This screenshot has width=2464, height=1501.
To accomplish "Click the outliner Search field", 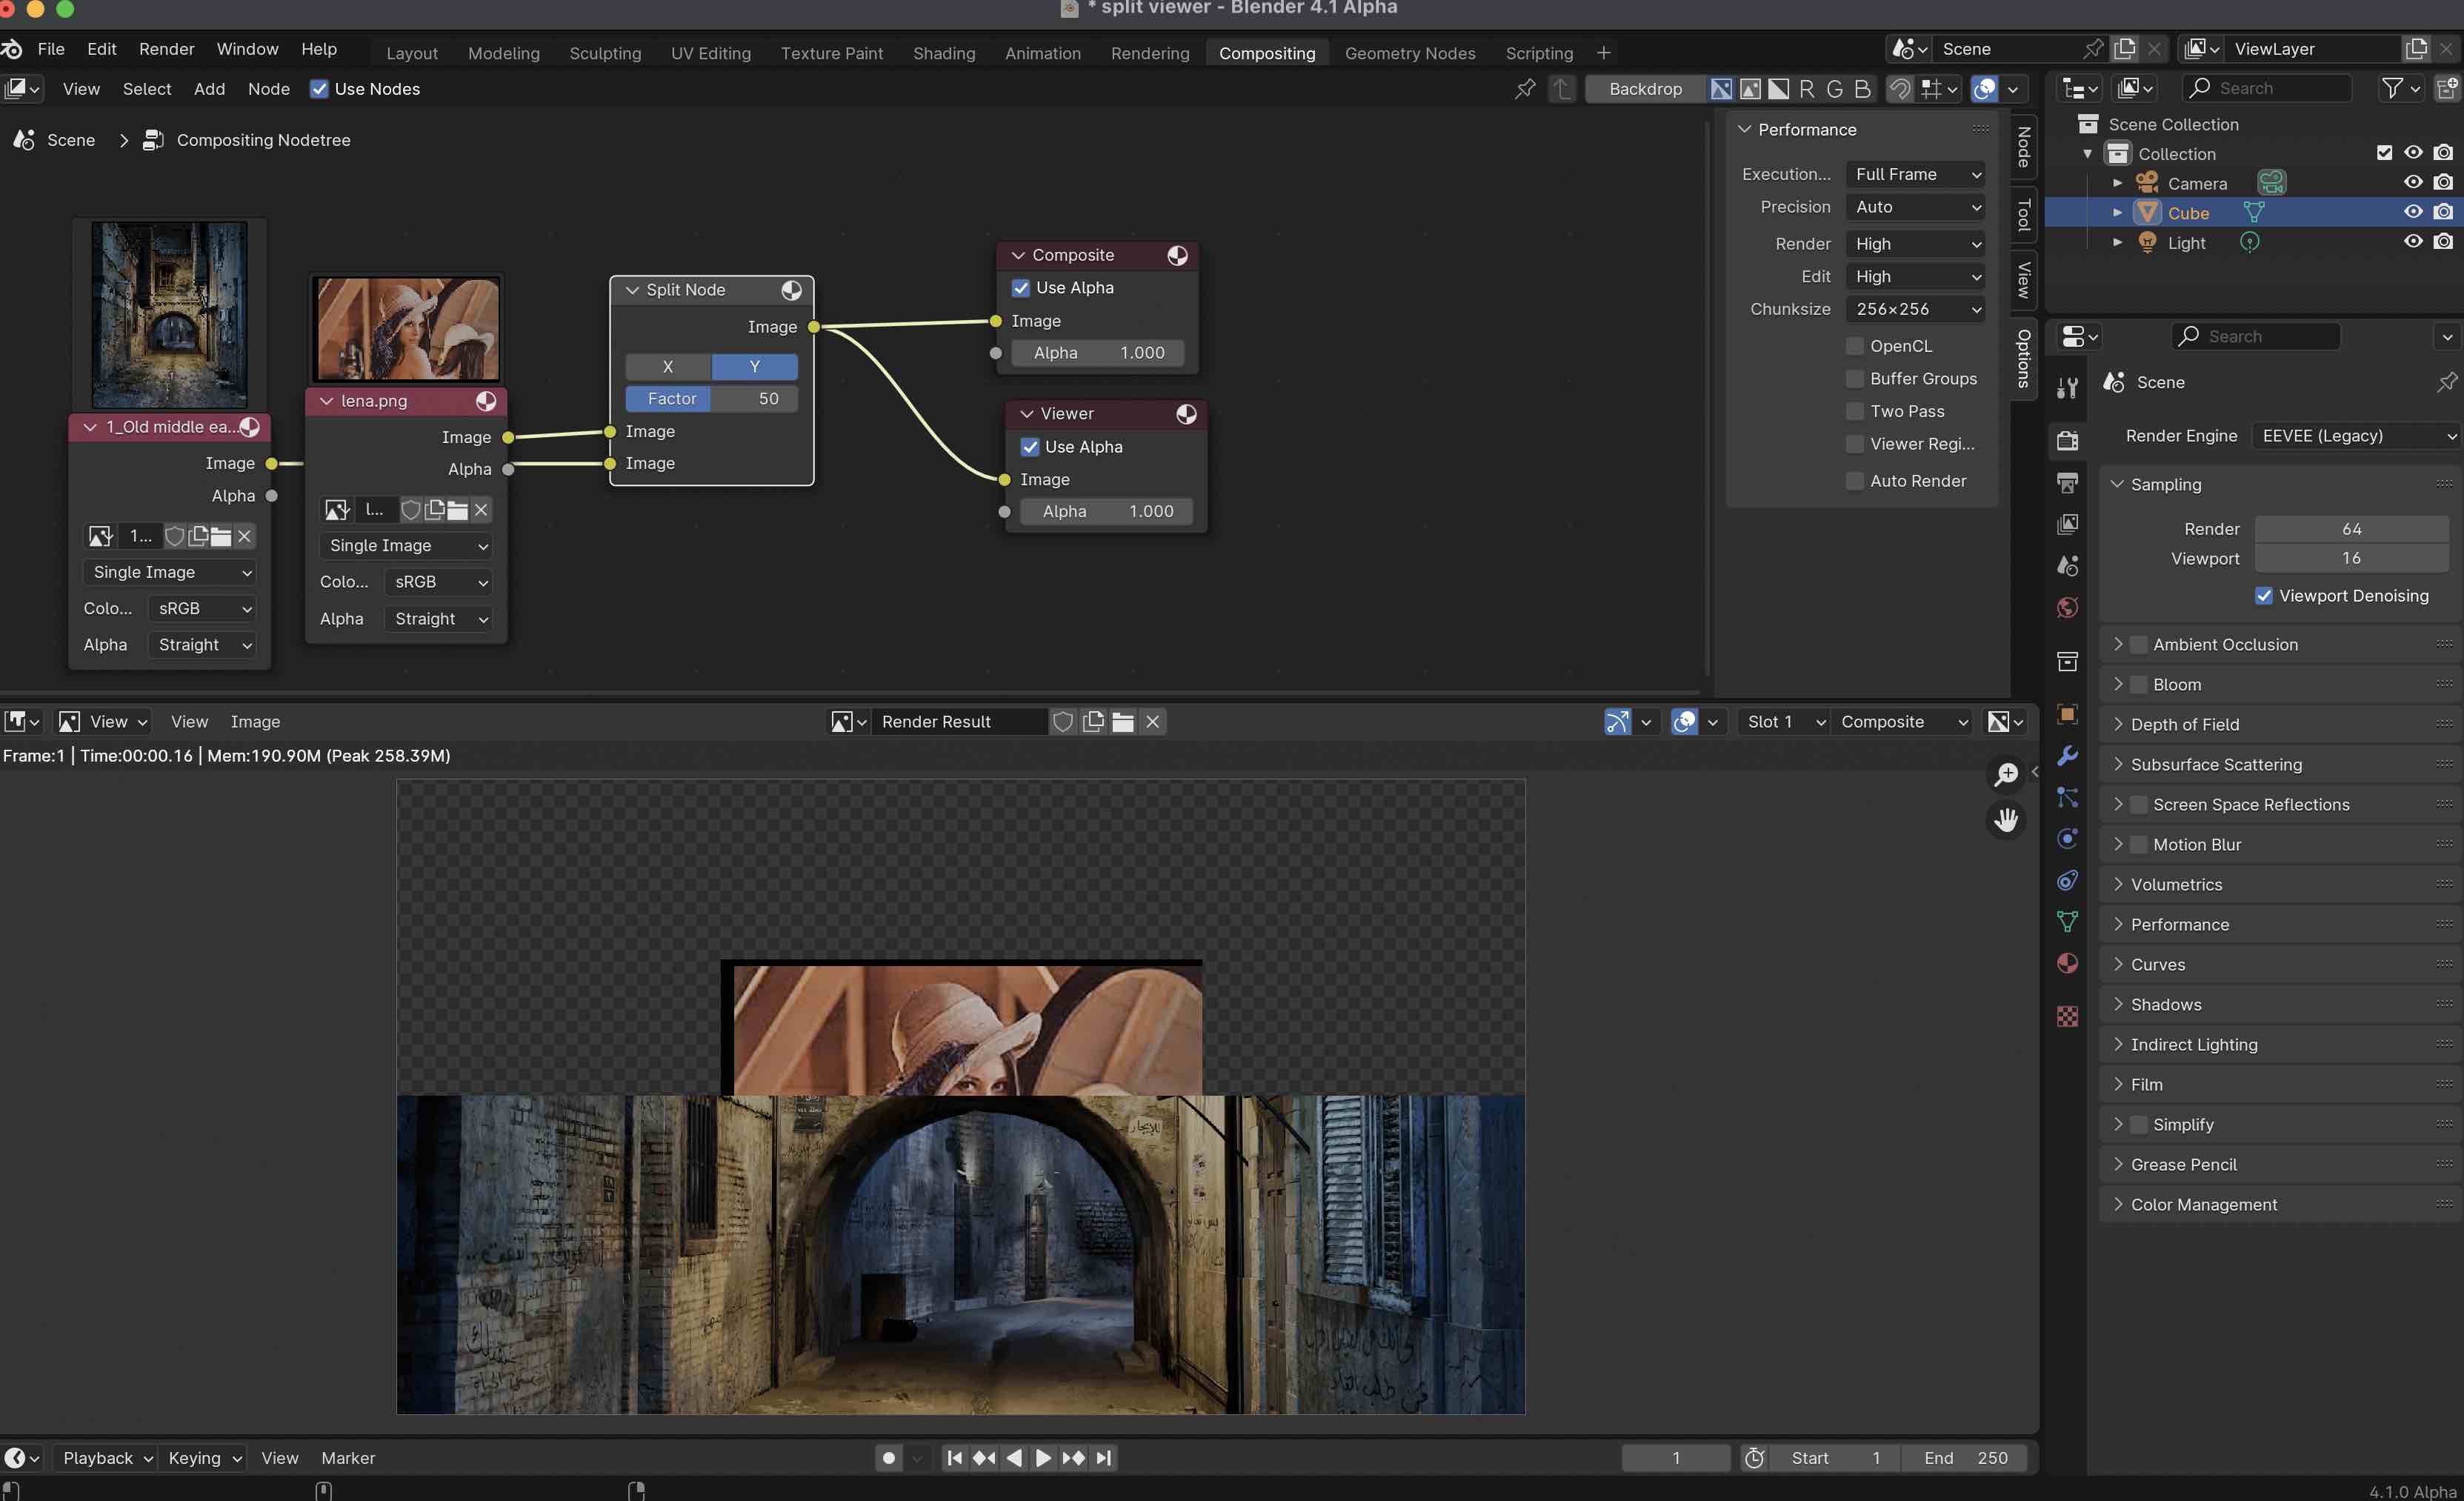I will tap(2266, 88).
